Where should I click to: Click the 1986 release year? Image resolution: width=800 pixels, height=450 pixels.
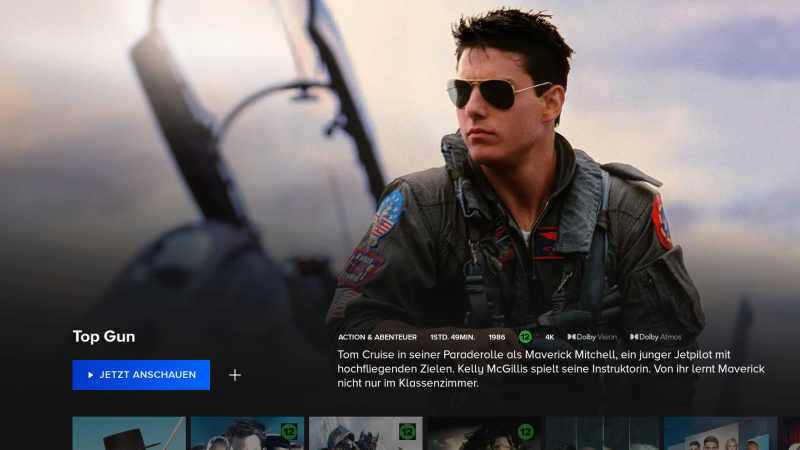coord(497,337)
